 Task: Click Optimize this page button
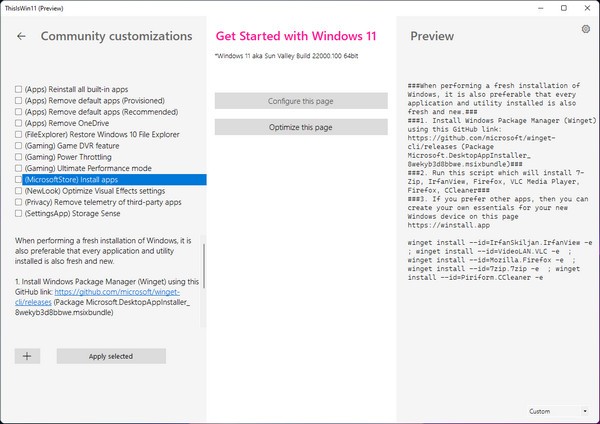point(301,128)
